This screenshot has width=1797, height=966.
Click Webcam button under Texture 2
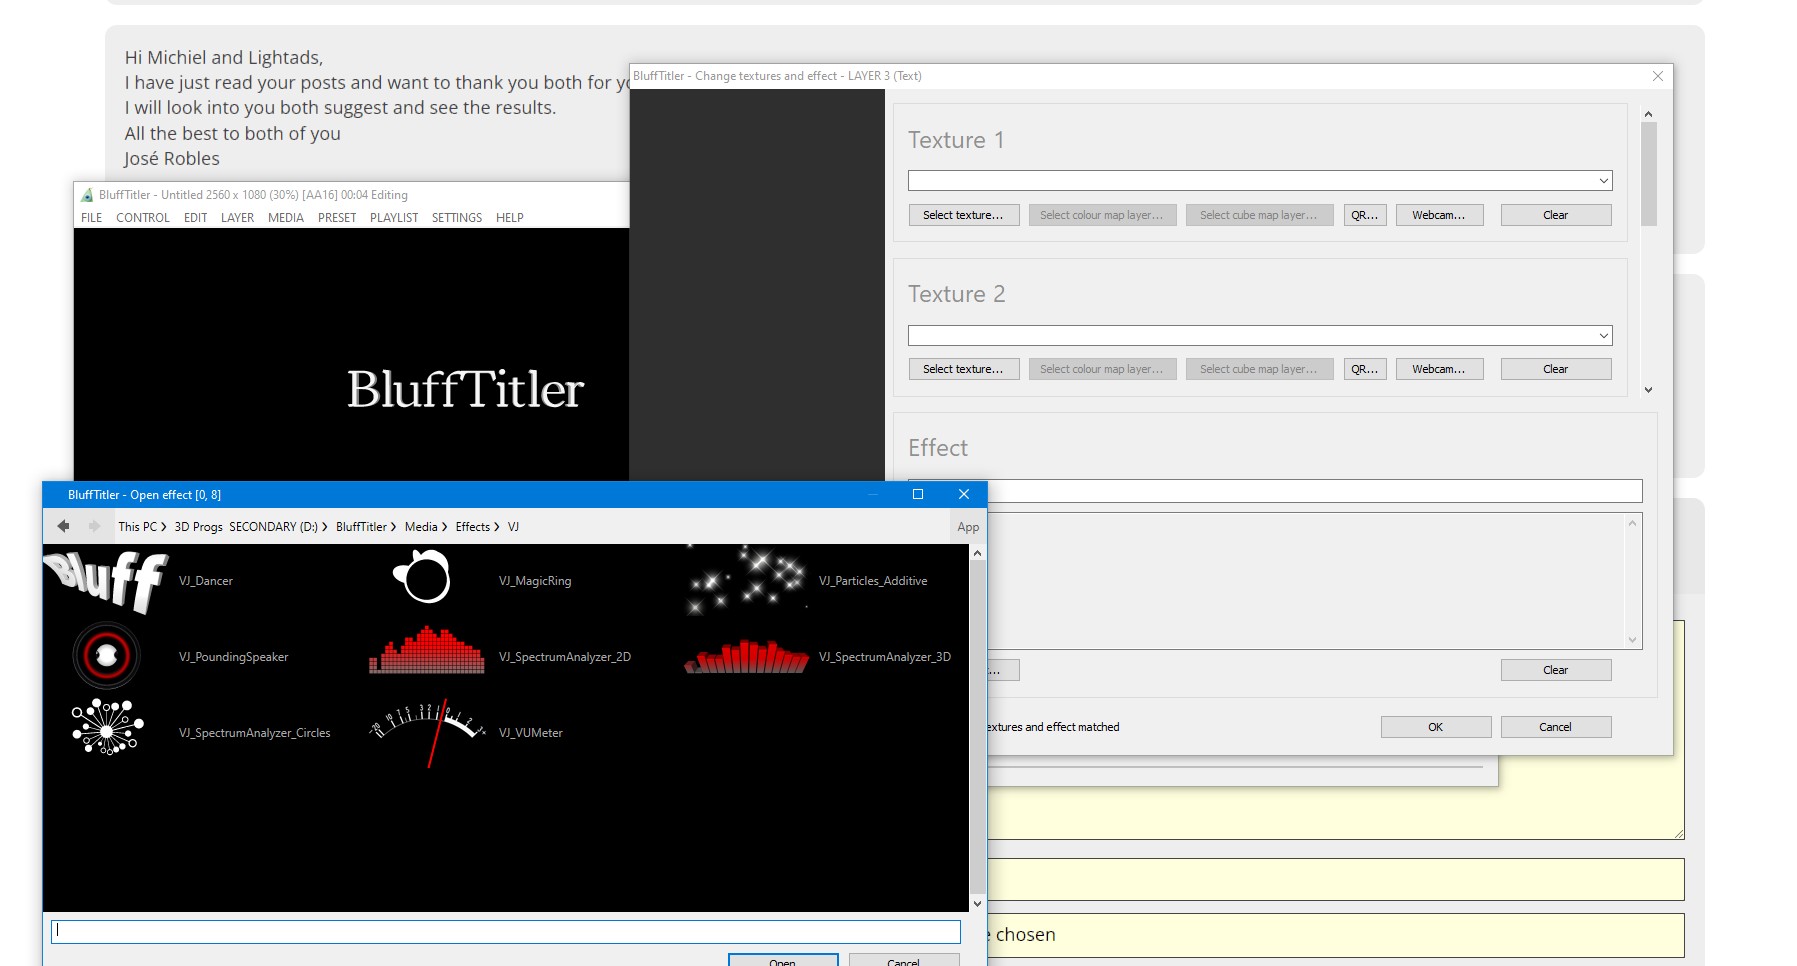click(1439, 369)
